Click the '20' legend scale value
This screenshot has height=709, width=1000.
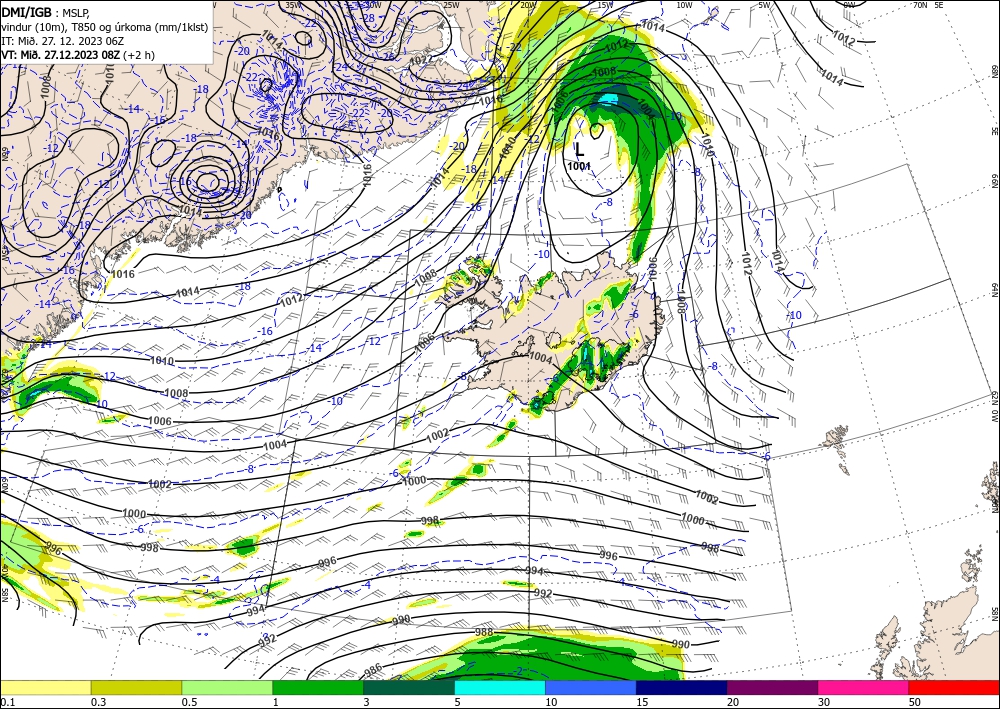(733, 702)
